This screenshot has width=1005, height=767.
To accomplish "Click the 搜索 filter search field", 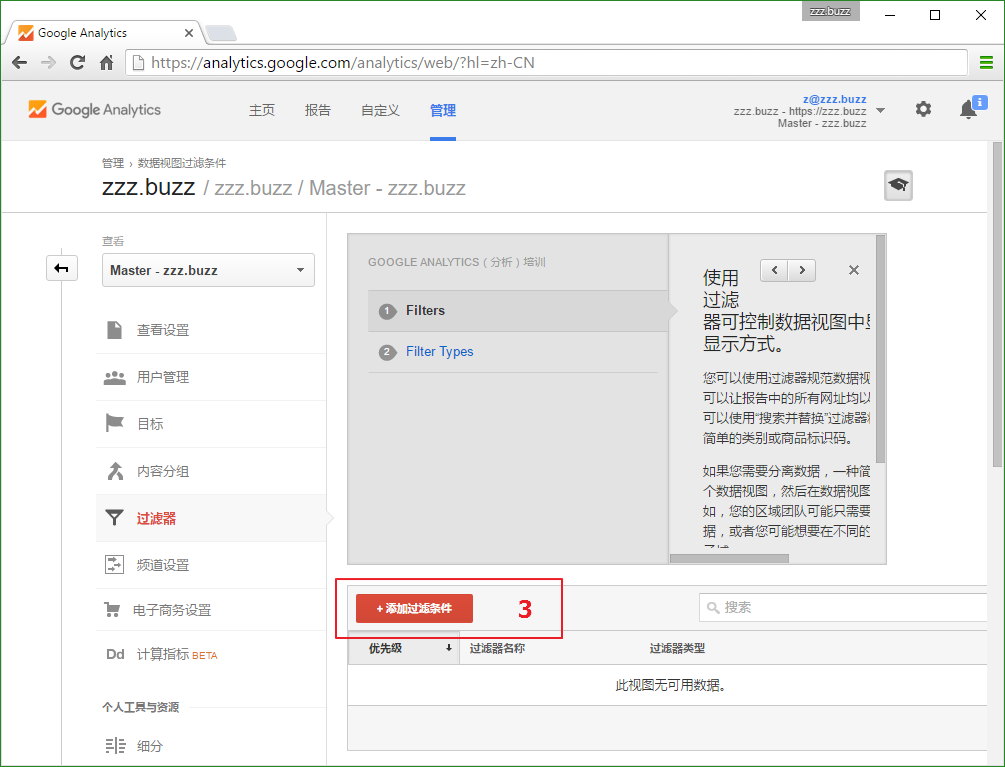I will [x=843, y=607].
